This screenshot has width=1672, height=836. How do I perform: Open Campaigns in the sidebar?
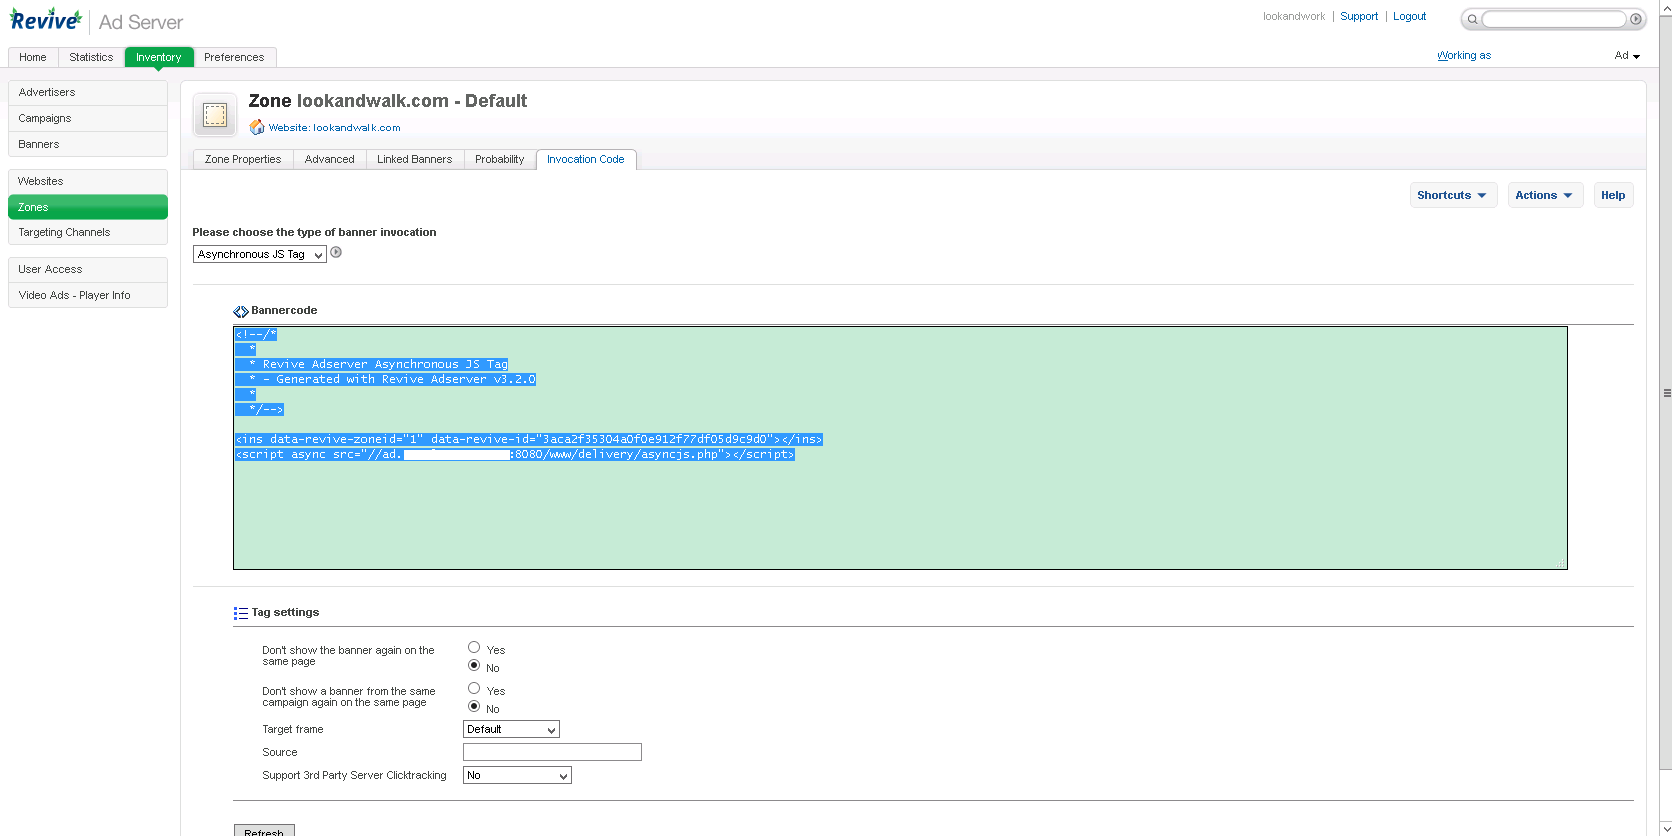[x=88, y=118]
